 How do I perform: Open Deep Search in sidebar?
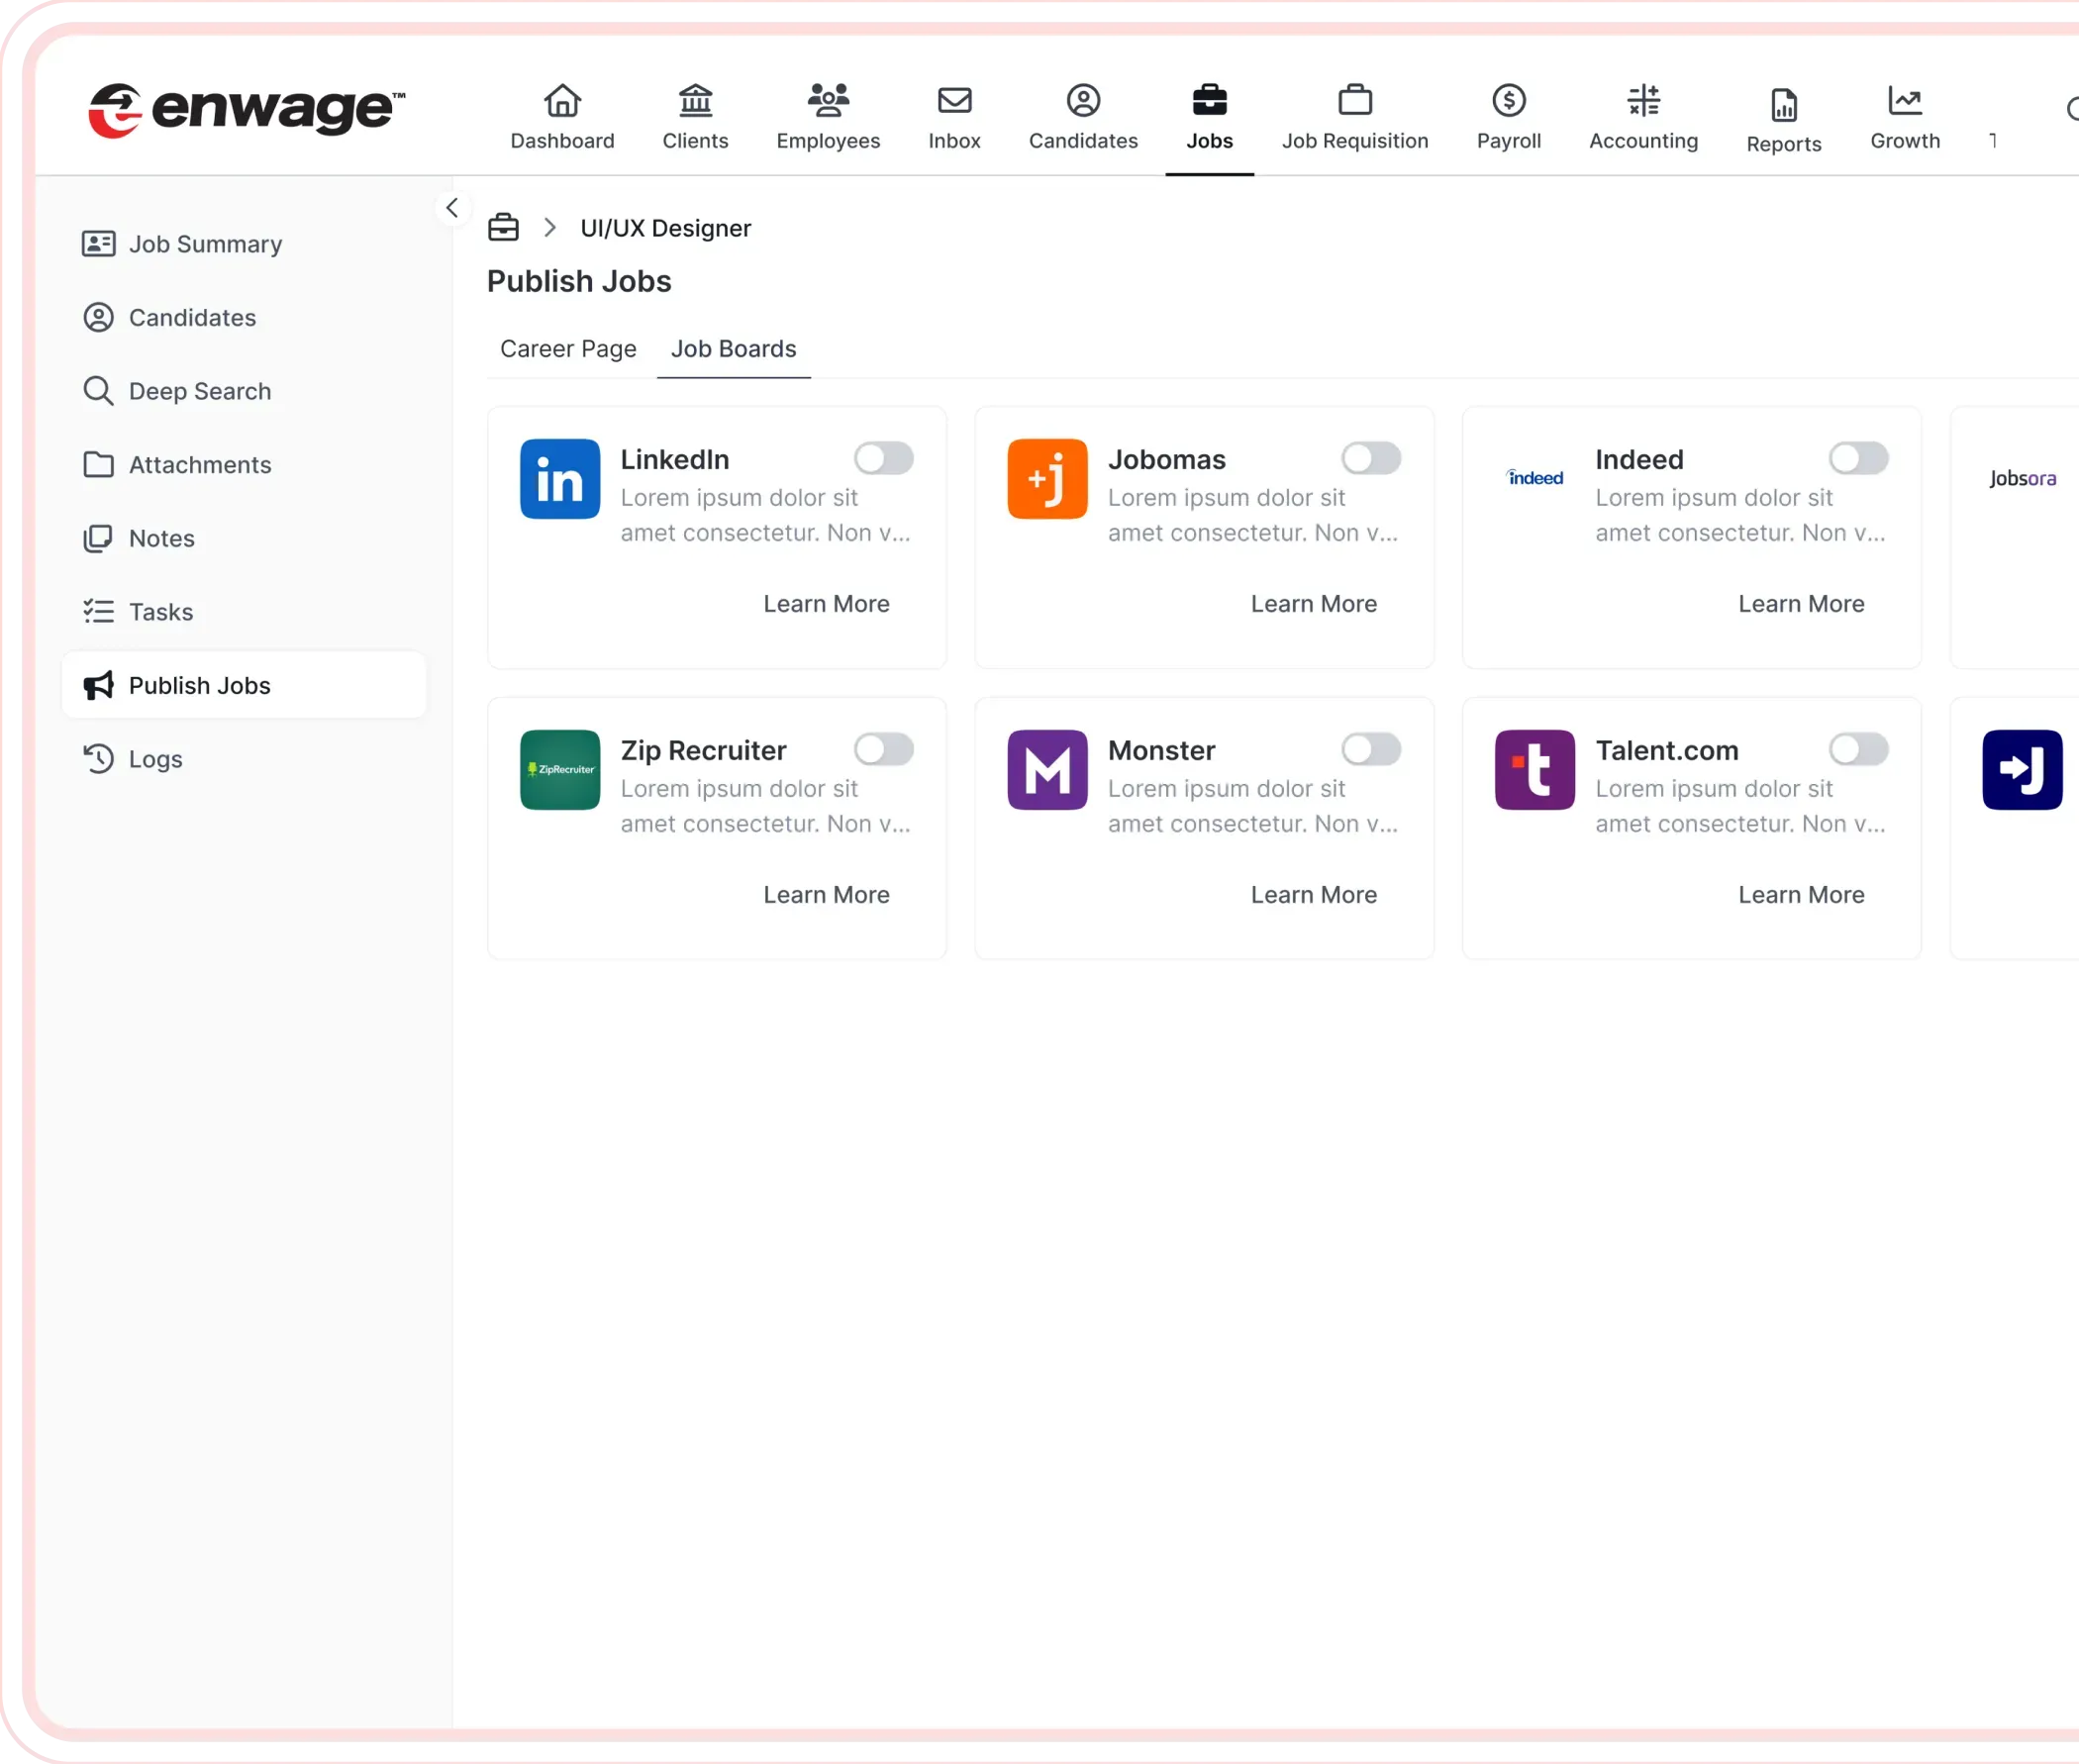(199, 391)
